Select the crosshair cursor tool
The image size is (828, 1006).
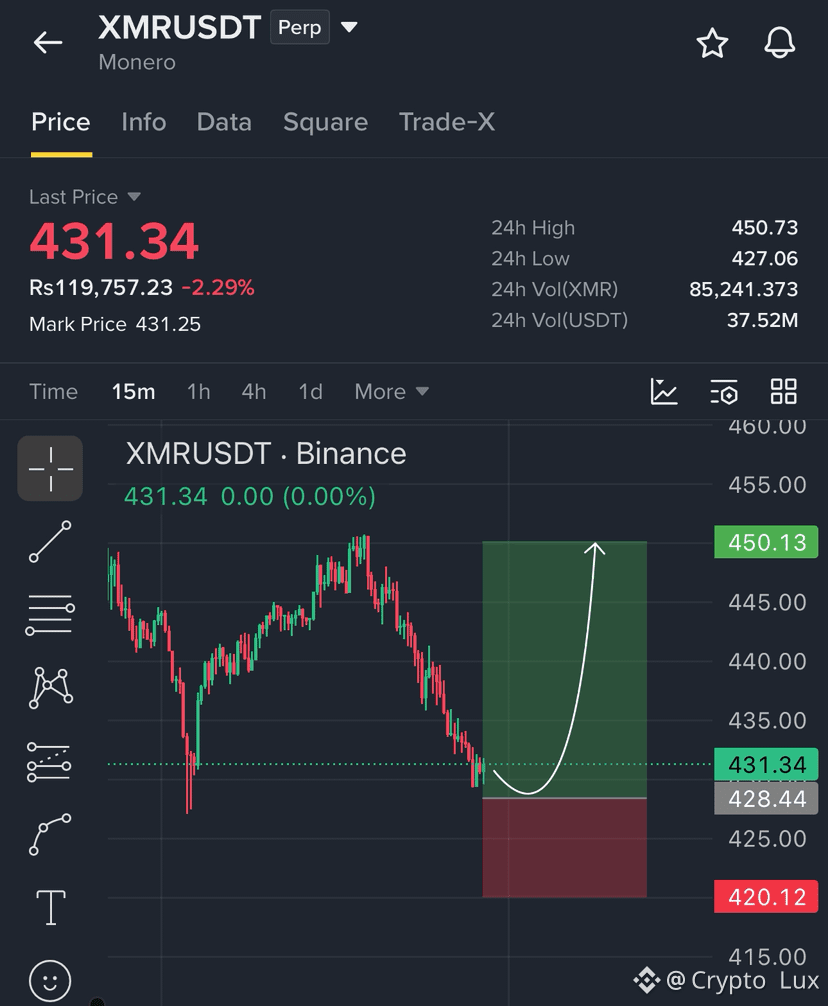50,468
